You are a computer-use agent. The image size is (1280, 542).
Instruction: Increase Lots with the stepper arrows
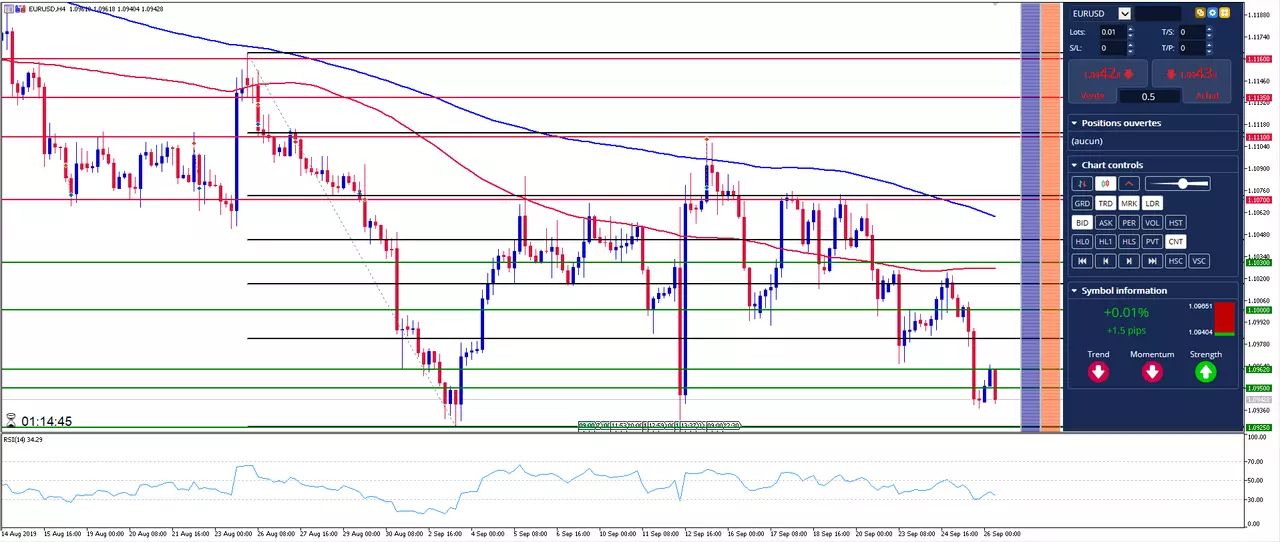point(1130,29)
